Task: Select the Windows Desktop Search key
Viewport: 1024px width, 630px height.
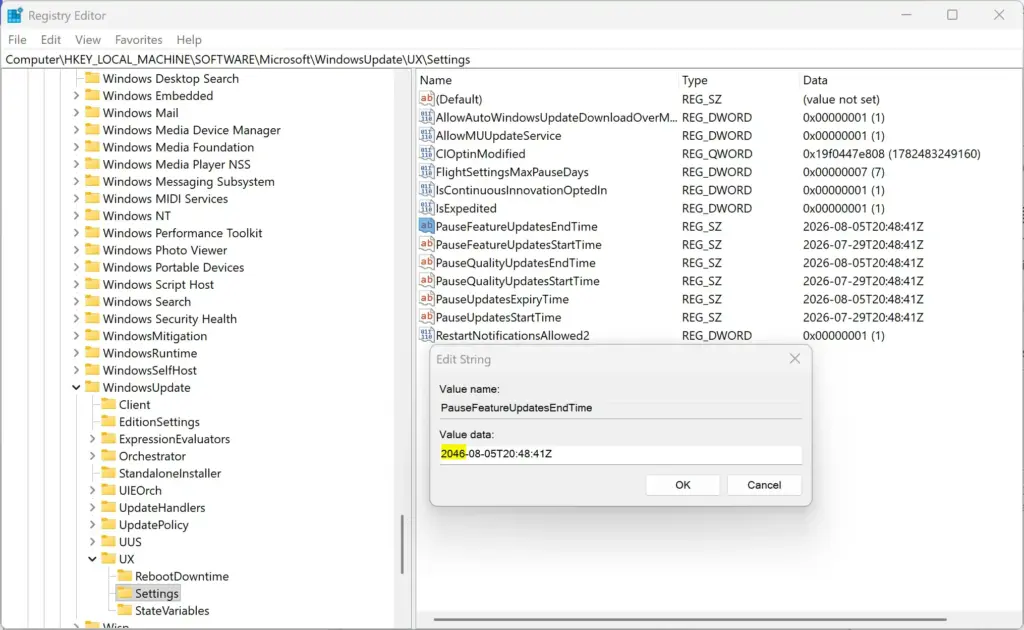Action: coord(170,78)
